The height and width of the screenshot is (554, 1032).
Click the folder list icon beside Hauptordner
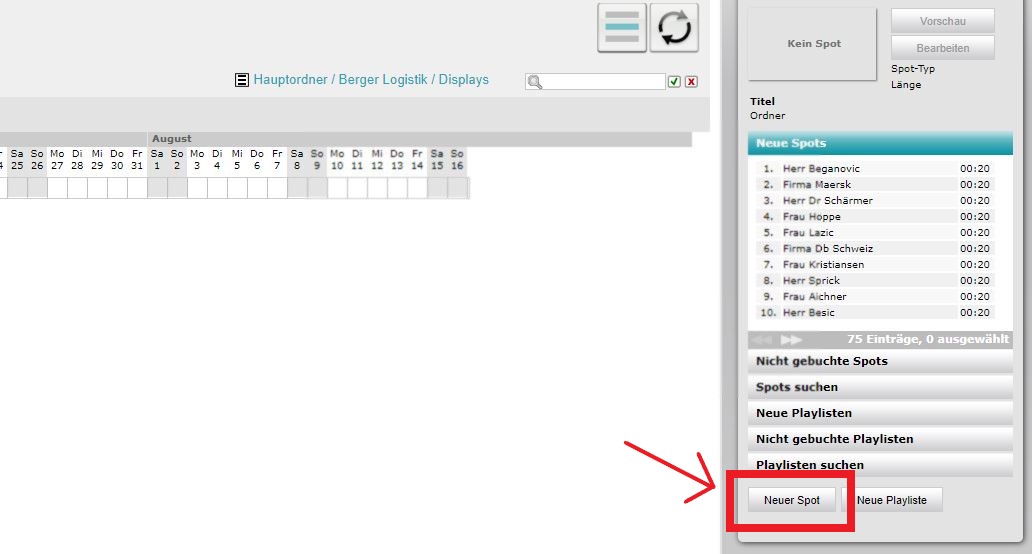(x=242, y=80)
